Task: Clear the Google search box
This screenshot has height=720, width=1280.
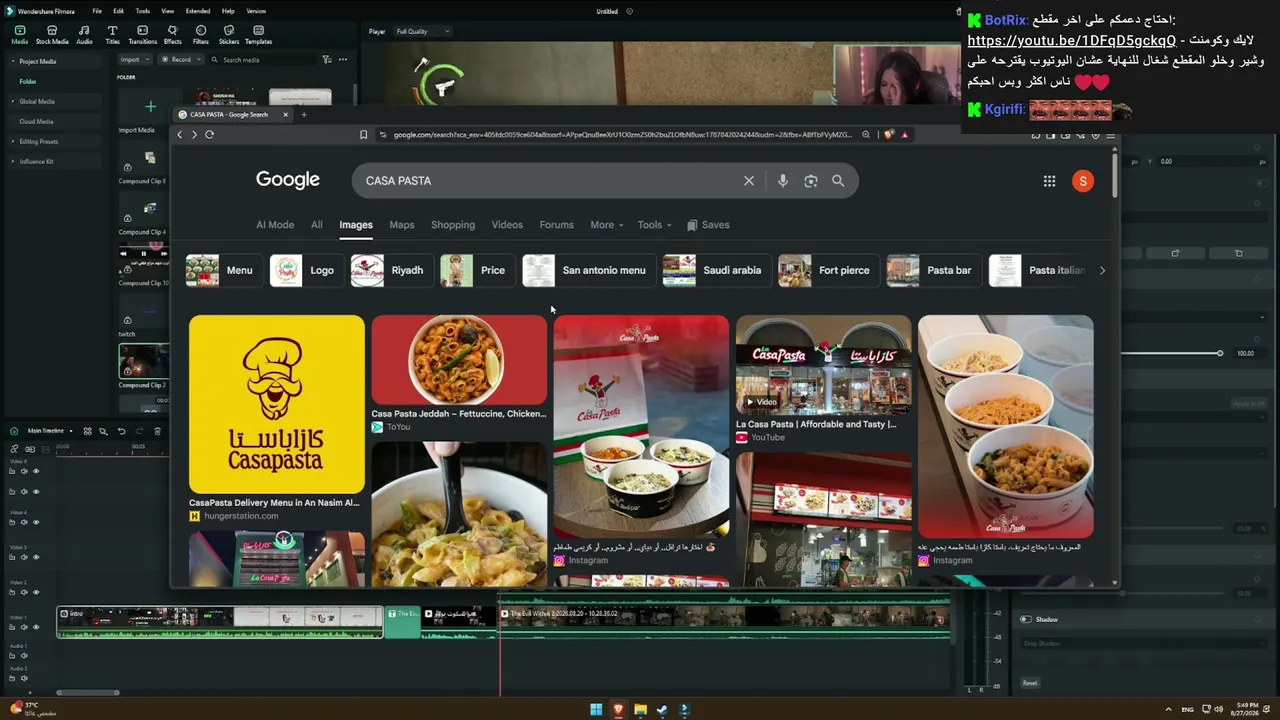Action: [x=748, y=181]
